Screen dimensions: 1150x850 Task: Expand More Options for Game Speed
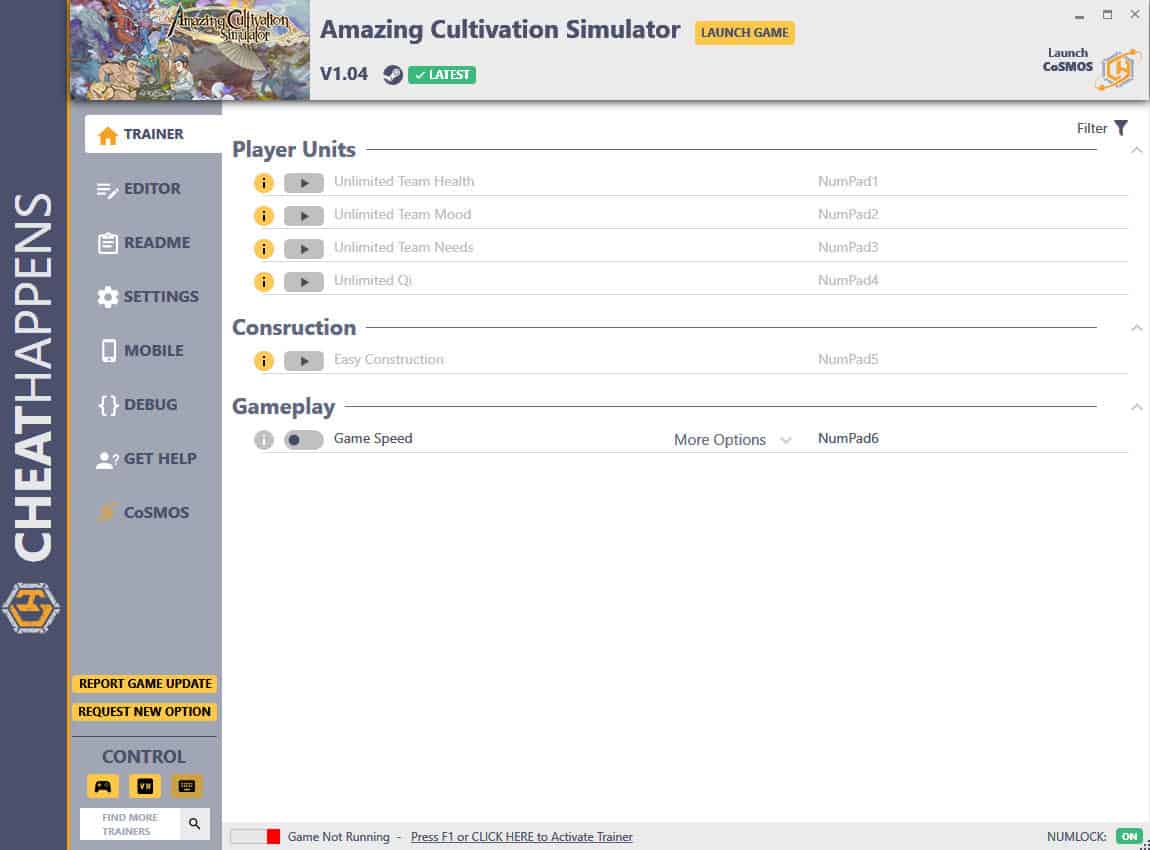pyautogui.click(x=733, y=440)
